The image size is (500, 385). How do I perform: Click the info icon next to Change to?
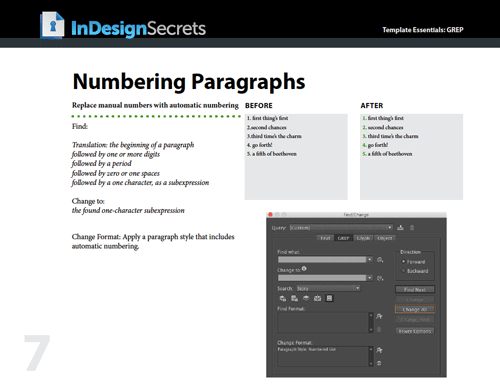click(304, 269)
